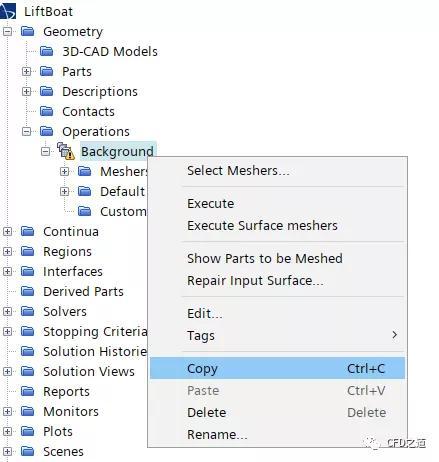
Task: Click the Background mesh operation warning icon
Action: tap(66, 151)
